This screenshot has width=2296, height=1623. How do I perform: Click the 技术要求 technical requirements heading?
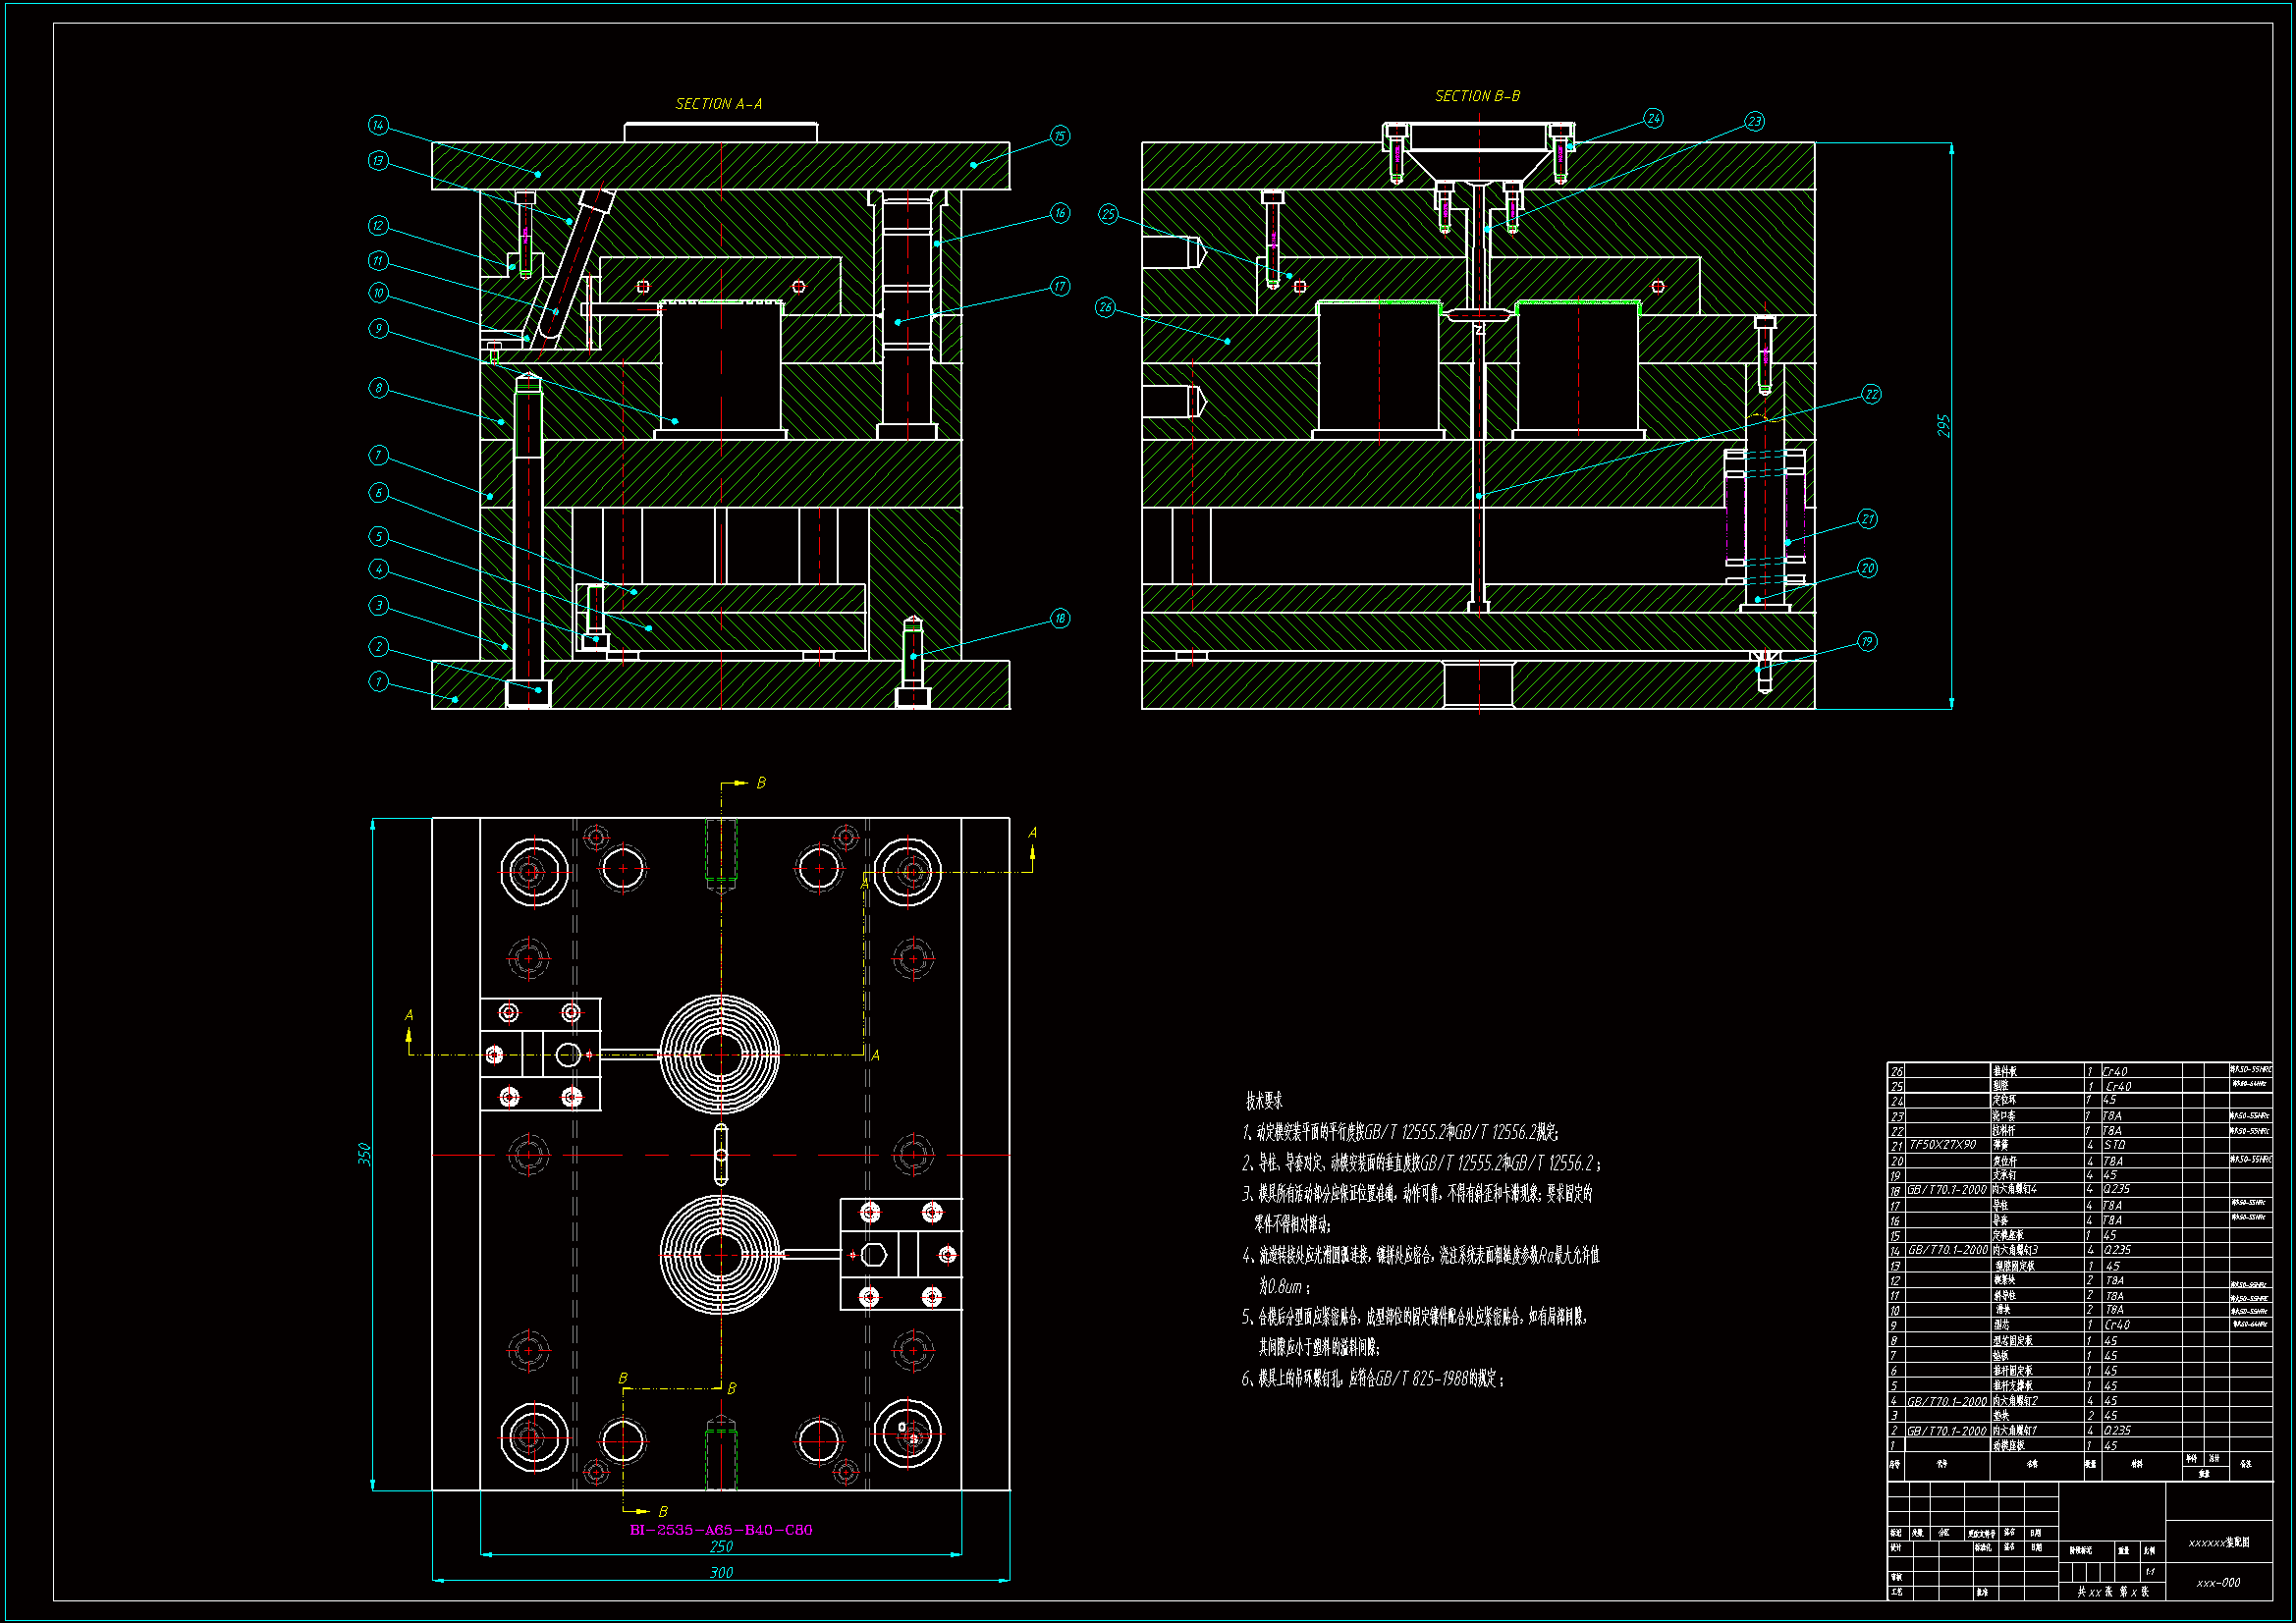pos(1264,1101)
